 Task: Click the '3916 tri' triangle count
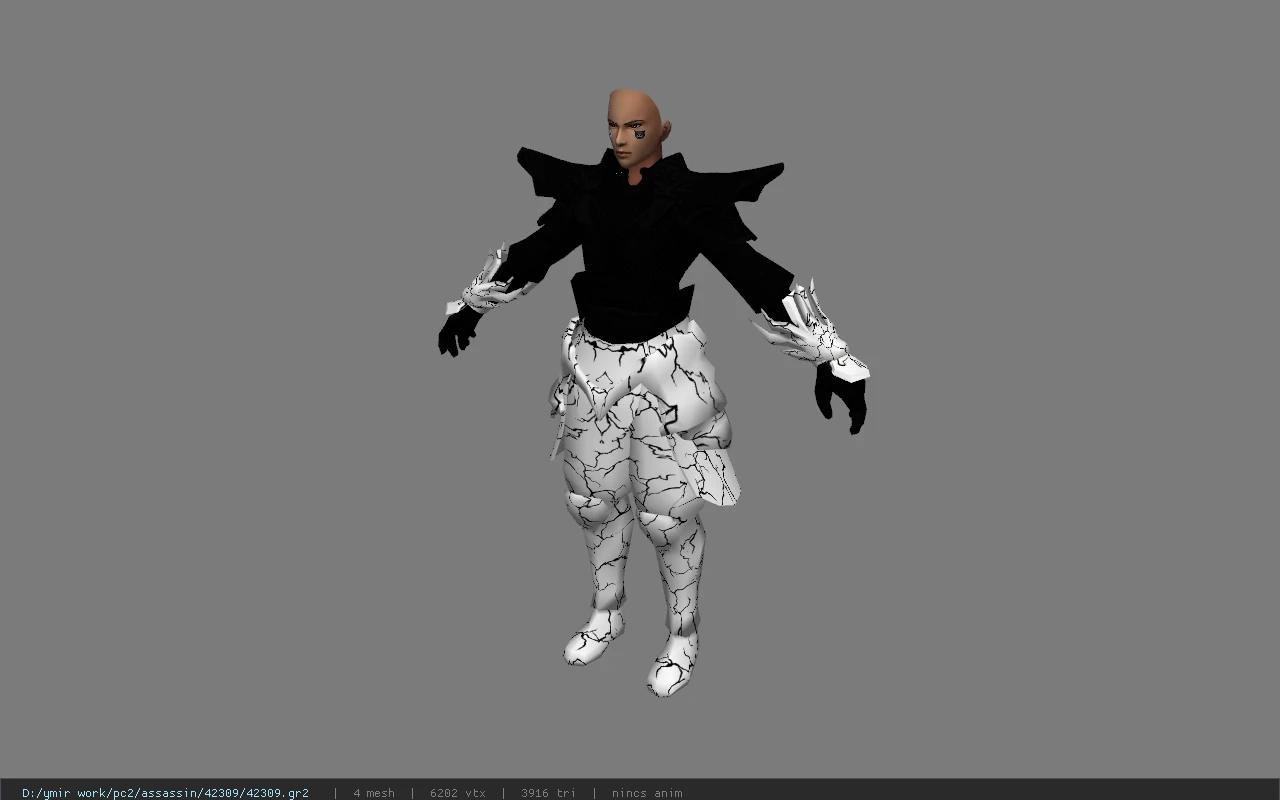[x=549, y=793]
